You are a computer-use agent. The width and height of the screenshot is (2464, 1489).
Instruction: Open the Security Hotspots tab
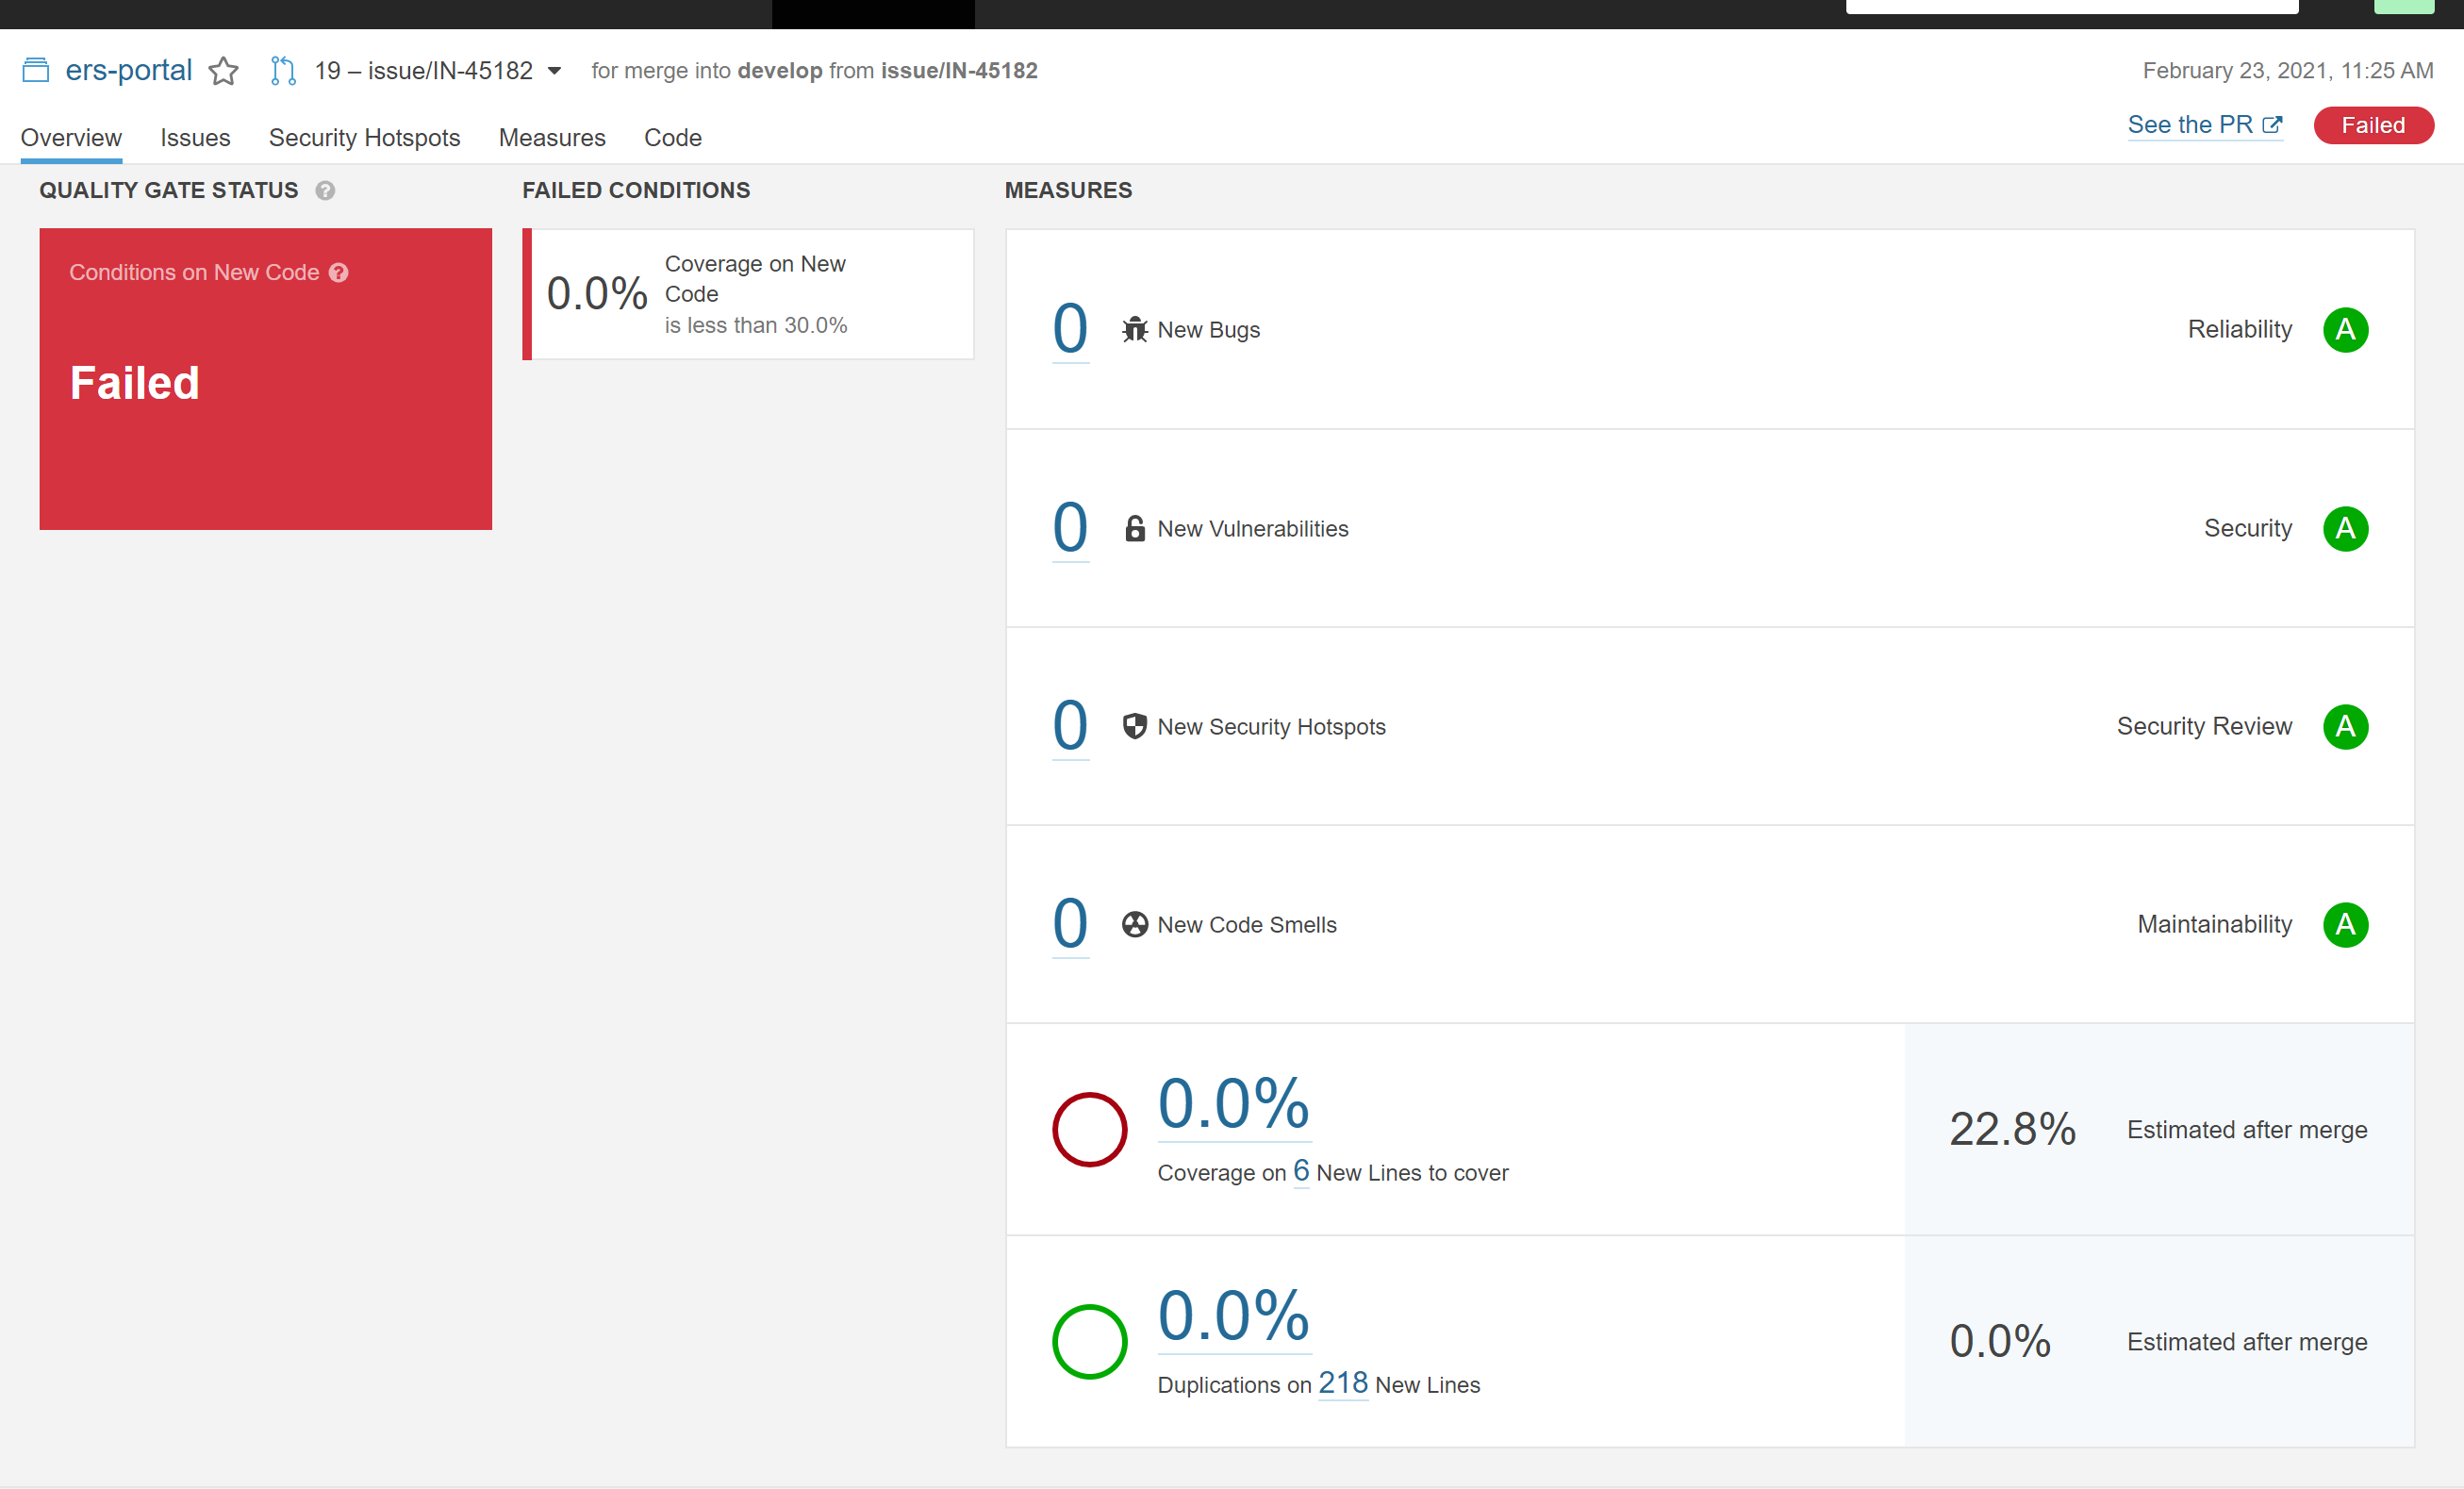(x=364, y=138)
